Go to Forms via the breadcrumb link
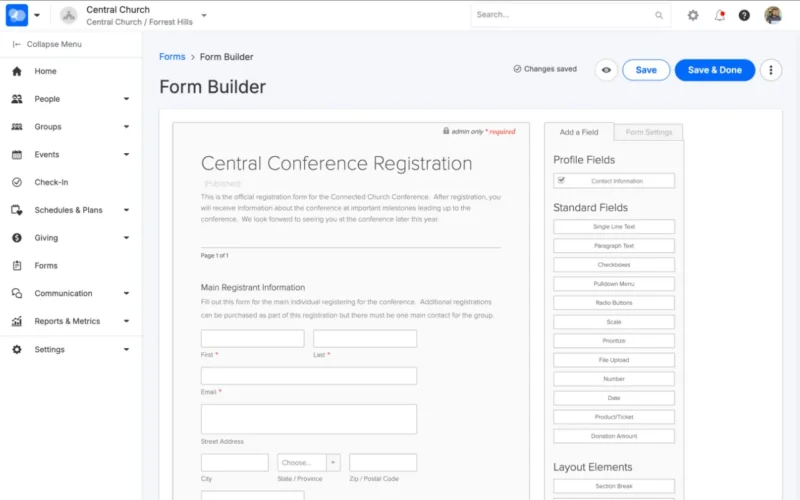This screenshot has height=500, width=800. tap(172, 57)
